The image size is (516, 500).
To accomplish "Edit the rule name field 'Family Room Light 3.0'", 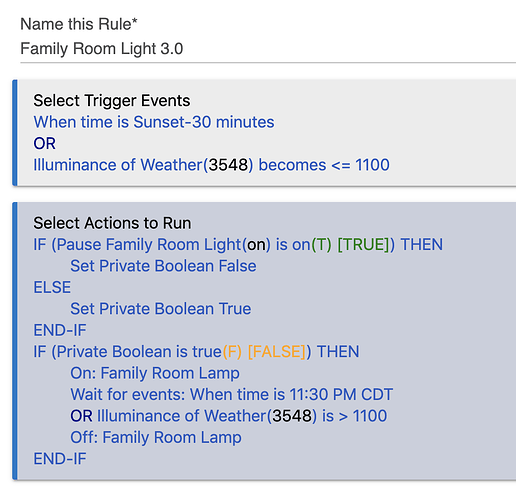I will click(x=268, y=49).
